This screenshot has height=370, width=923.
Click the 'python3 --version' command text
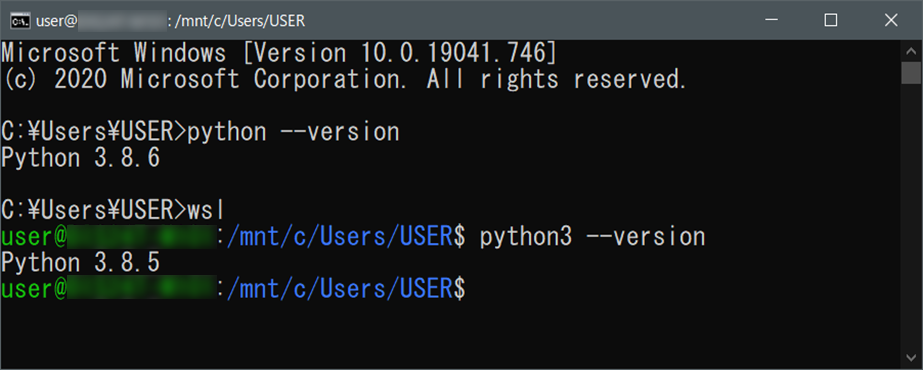click(592, 237)
